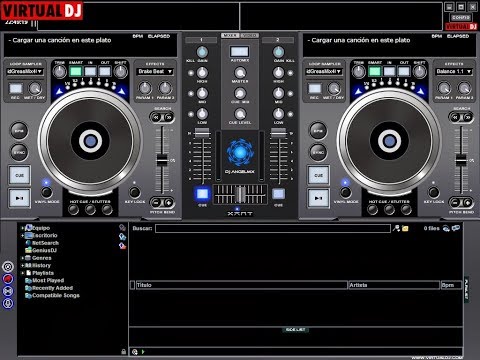Click the right deck pitch bend plus button
This screenshot has height=360, width=480.
[x=468, y=202]
